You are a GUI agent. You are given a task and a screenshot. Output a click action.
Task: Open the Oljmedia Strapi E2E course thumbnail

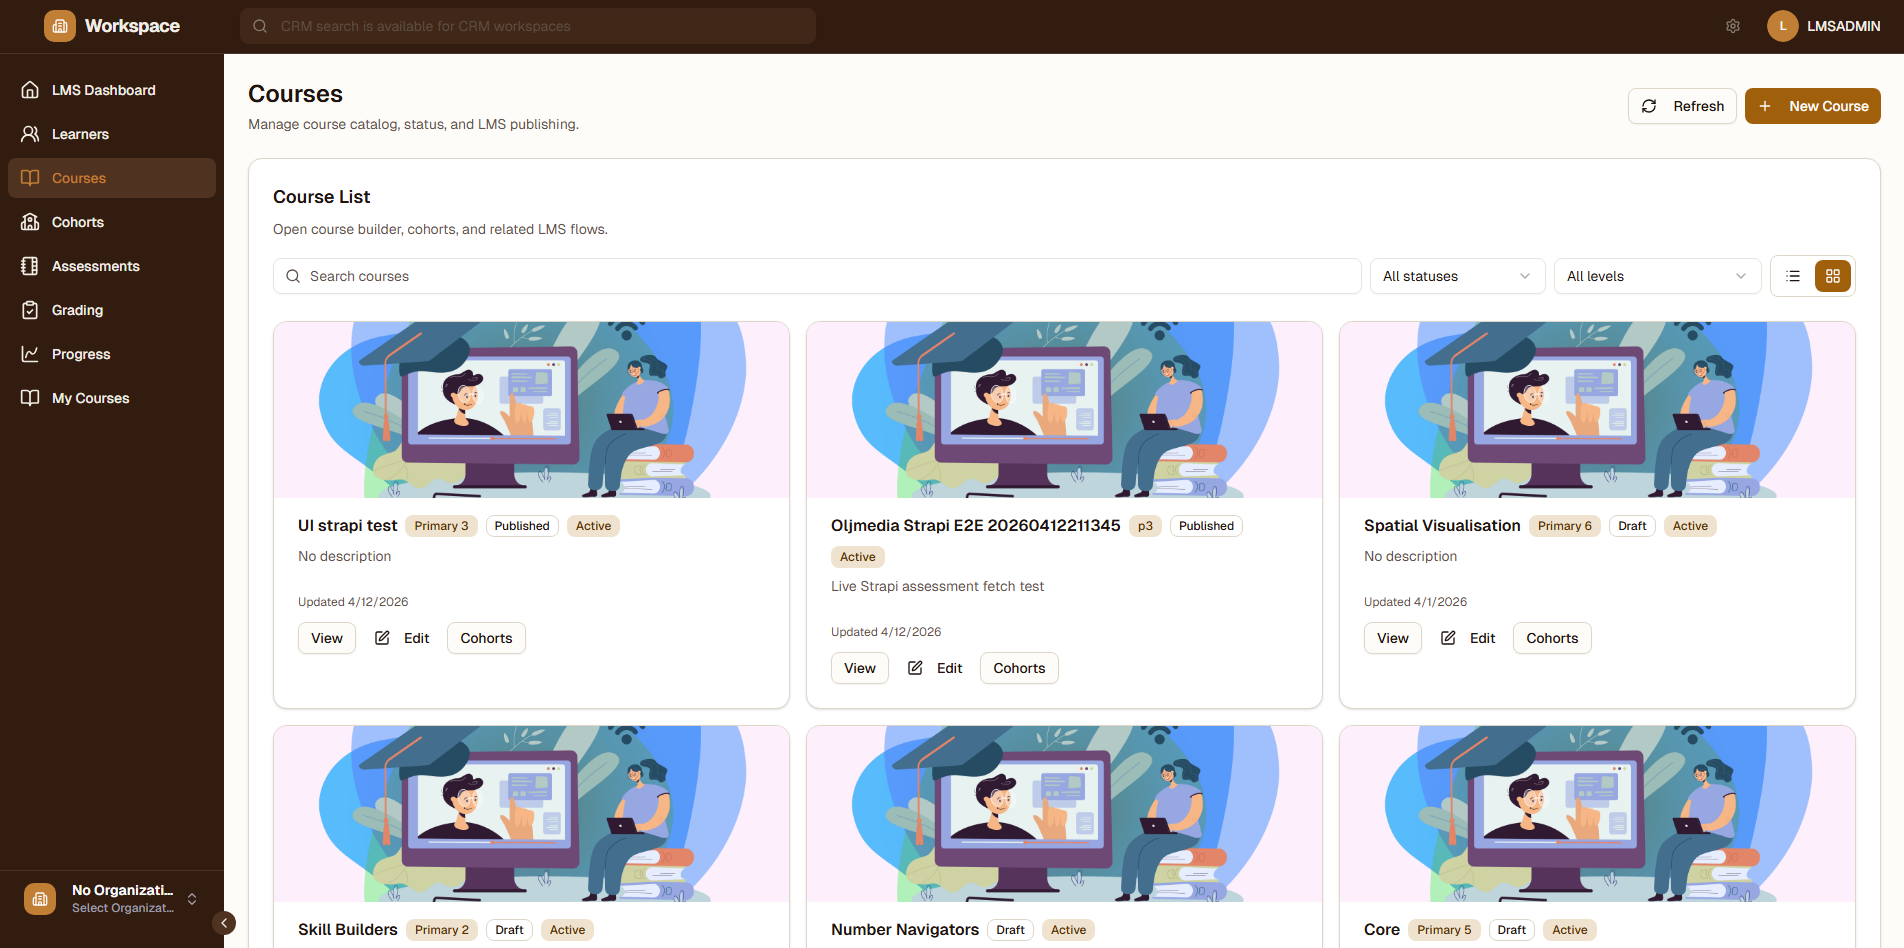pyautogui.click(x=1064, y=410)
